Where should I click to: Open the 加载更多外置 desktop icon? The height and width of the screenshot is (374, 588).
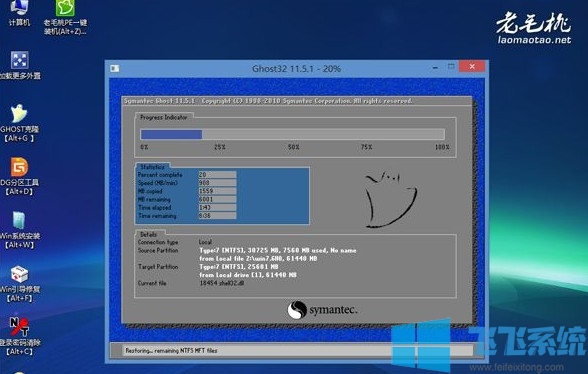click(x=20, y=65)
